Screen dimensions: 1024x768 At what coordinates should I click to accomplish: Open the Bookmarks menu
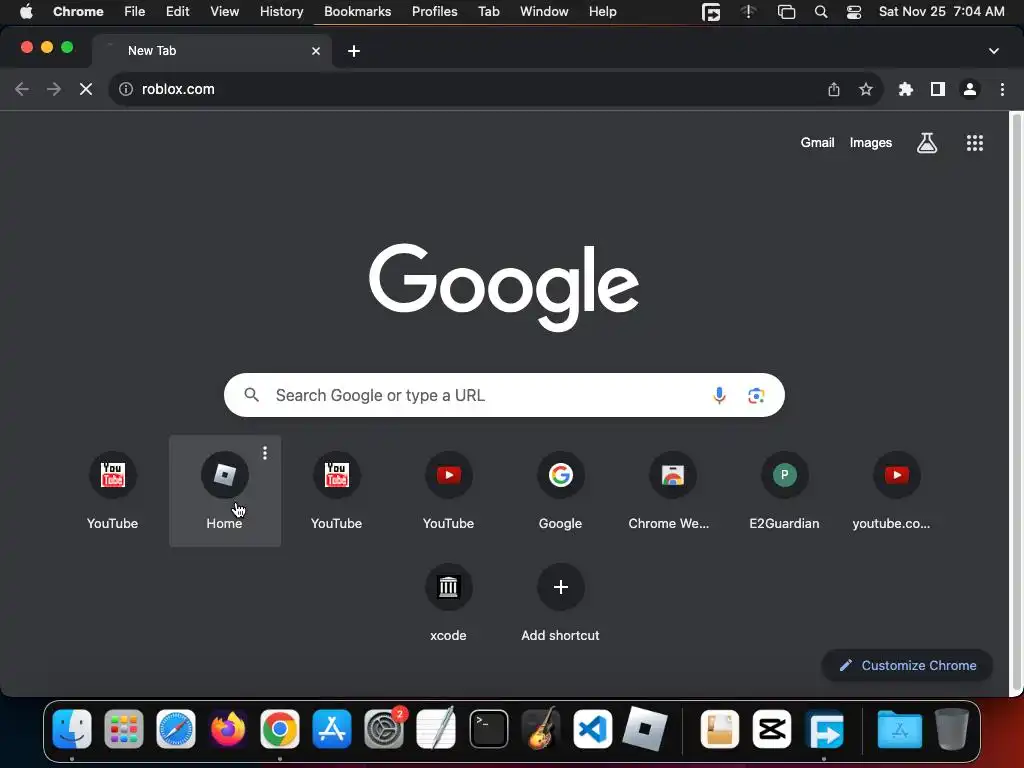(357, 11)
